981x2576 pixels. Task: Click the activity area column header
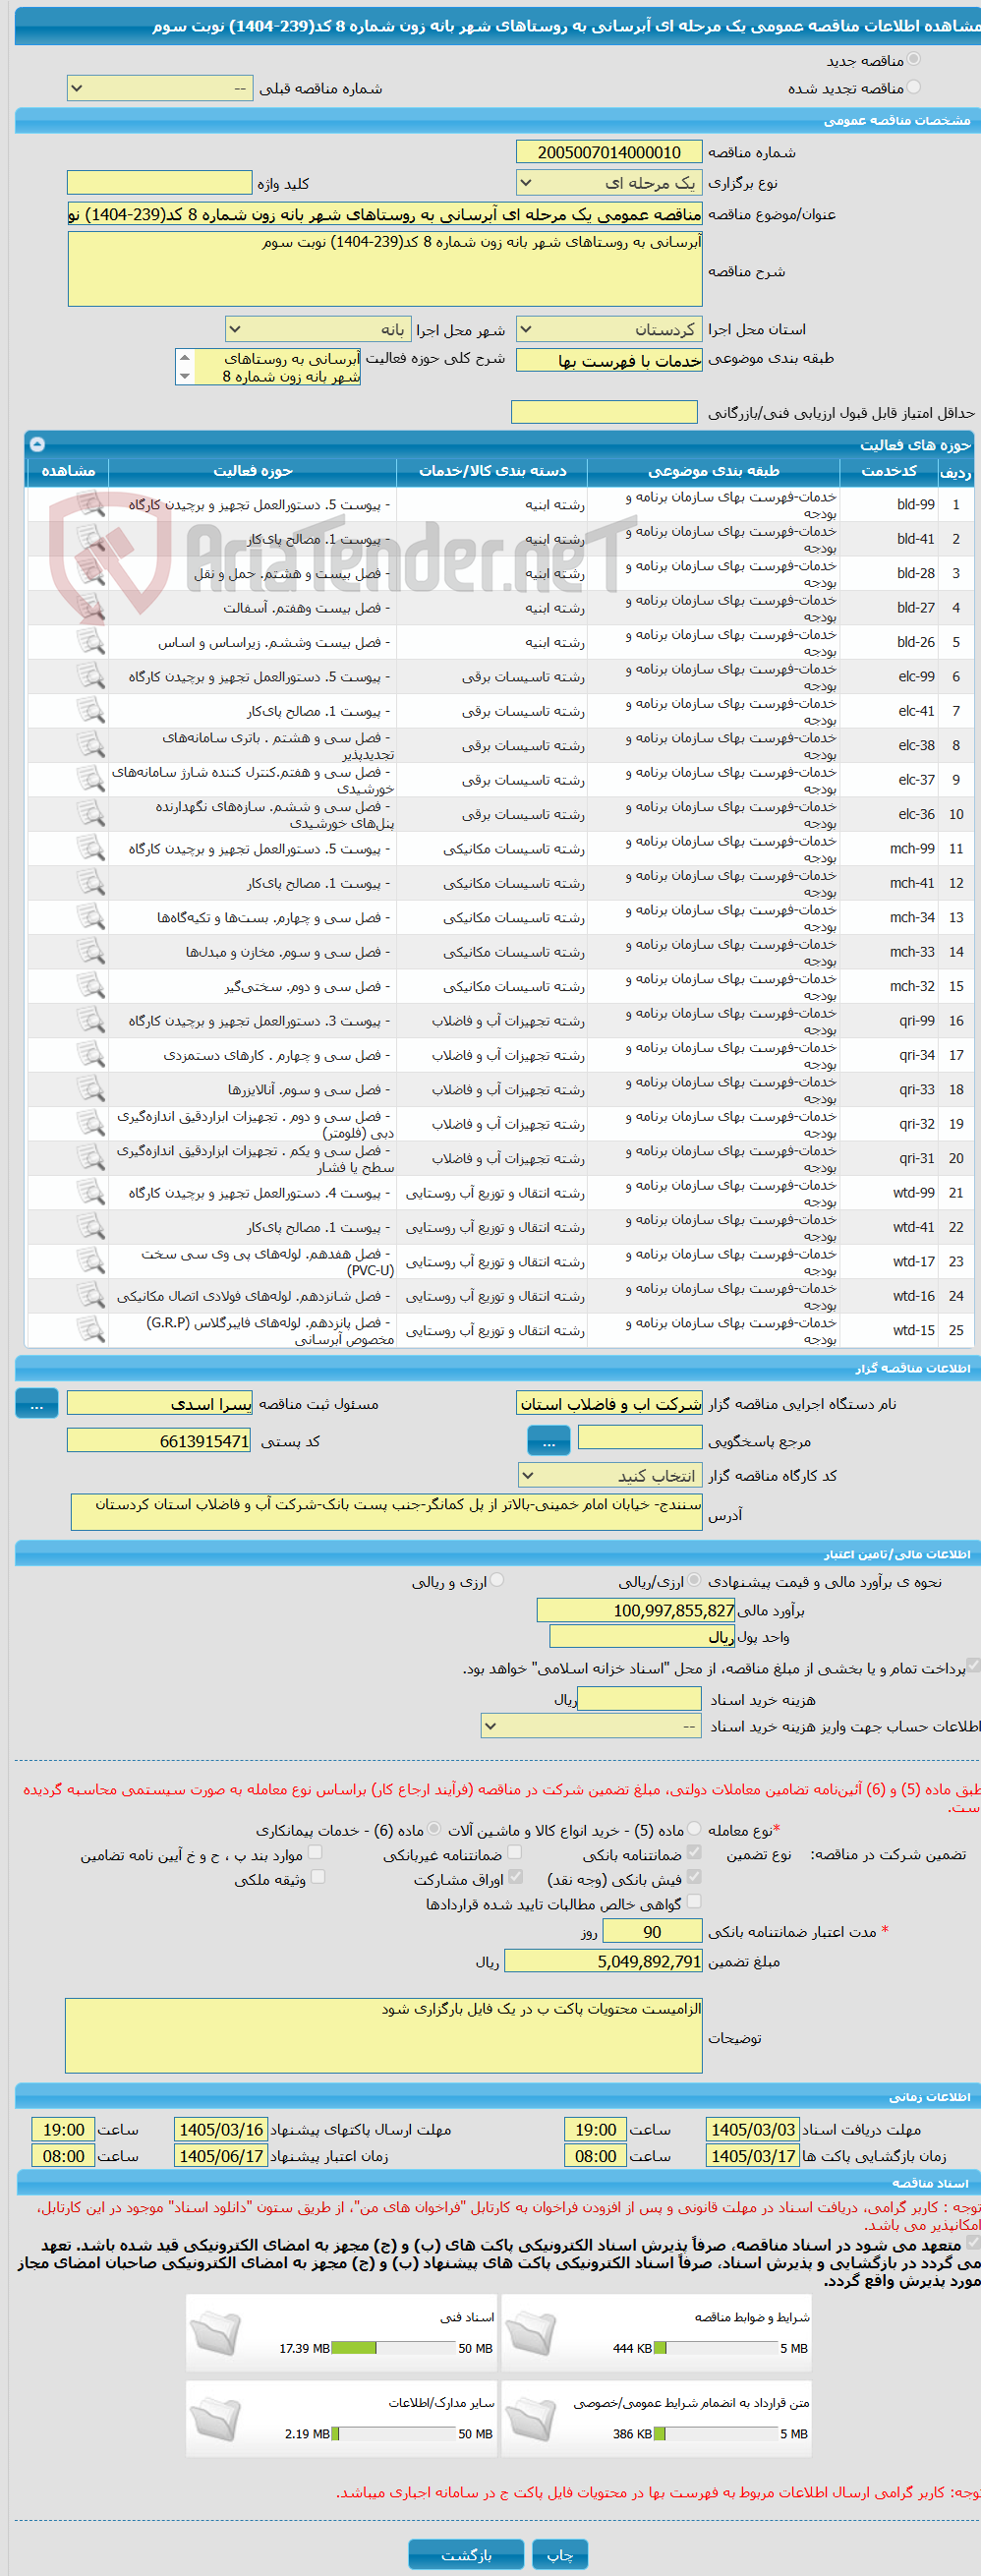253,470
